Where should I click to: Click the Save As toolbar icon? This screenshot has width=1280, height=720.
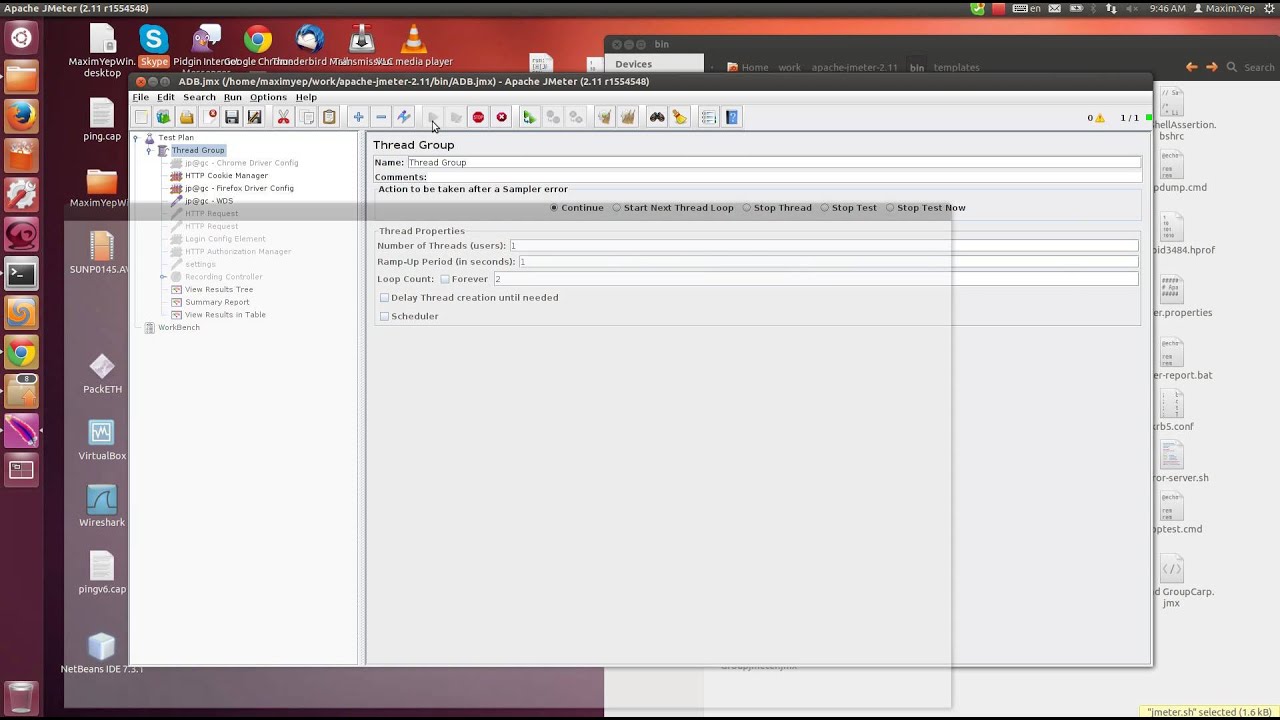(x=254, y=117)
